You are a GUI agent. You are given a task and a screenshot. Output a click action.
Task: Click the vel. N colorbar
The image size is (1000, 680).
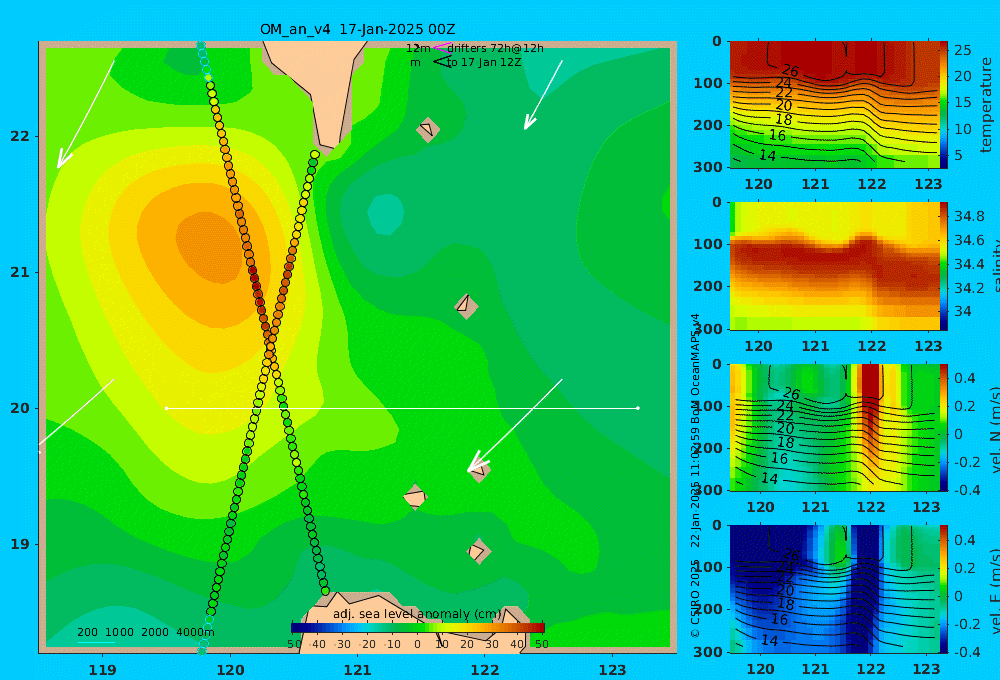(944, 427)
